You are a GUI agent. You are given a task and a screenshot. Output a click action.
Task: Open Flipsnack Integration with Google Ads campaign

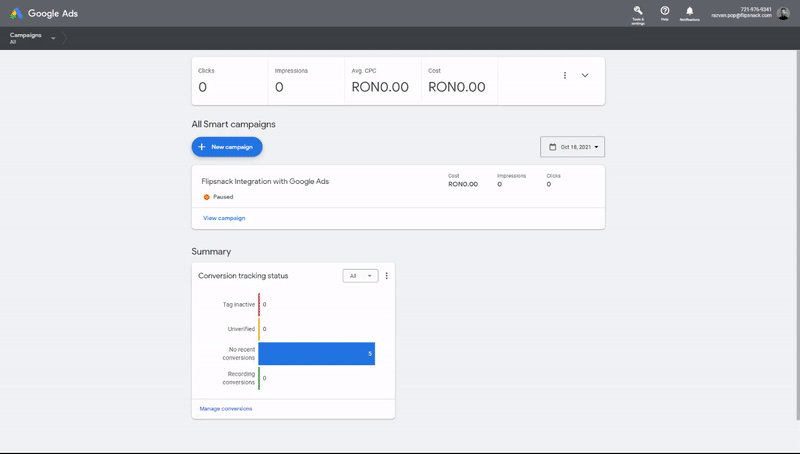(265, 181)
